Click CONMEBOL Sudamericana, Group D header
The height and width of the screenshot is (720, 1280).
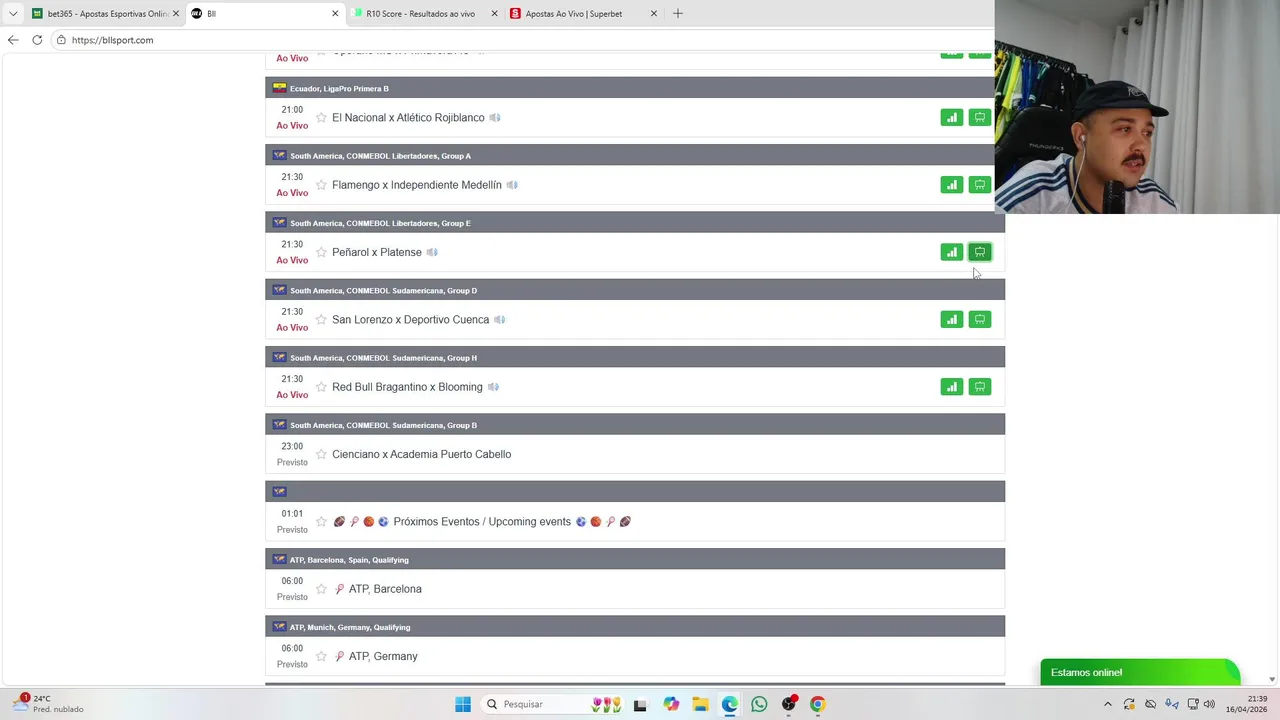point(635,290)
